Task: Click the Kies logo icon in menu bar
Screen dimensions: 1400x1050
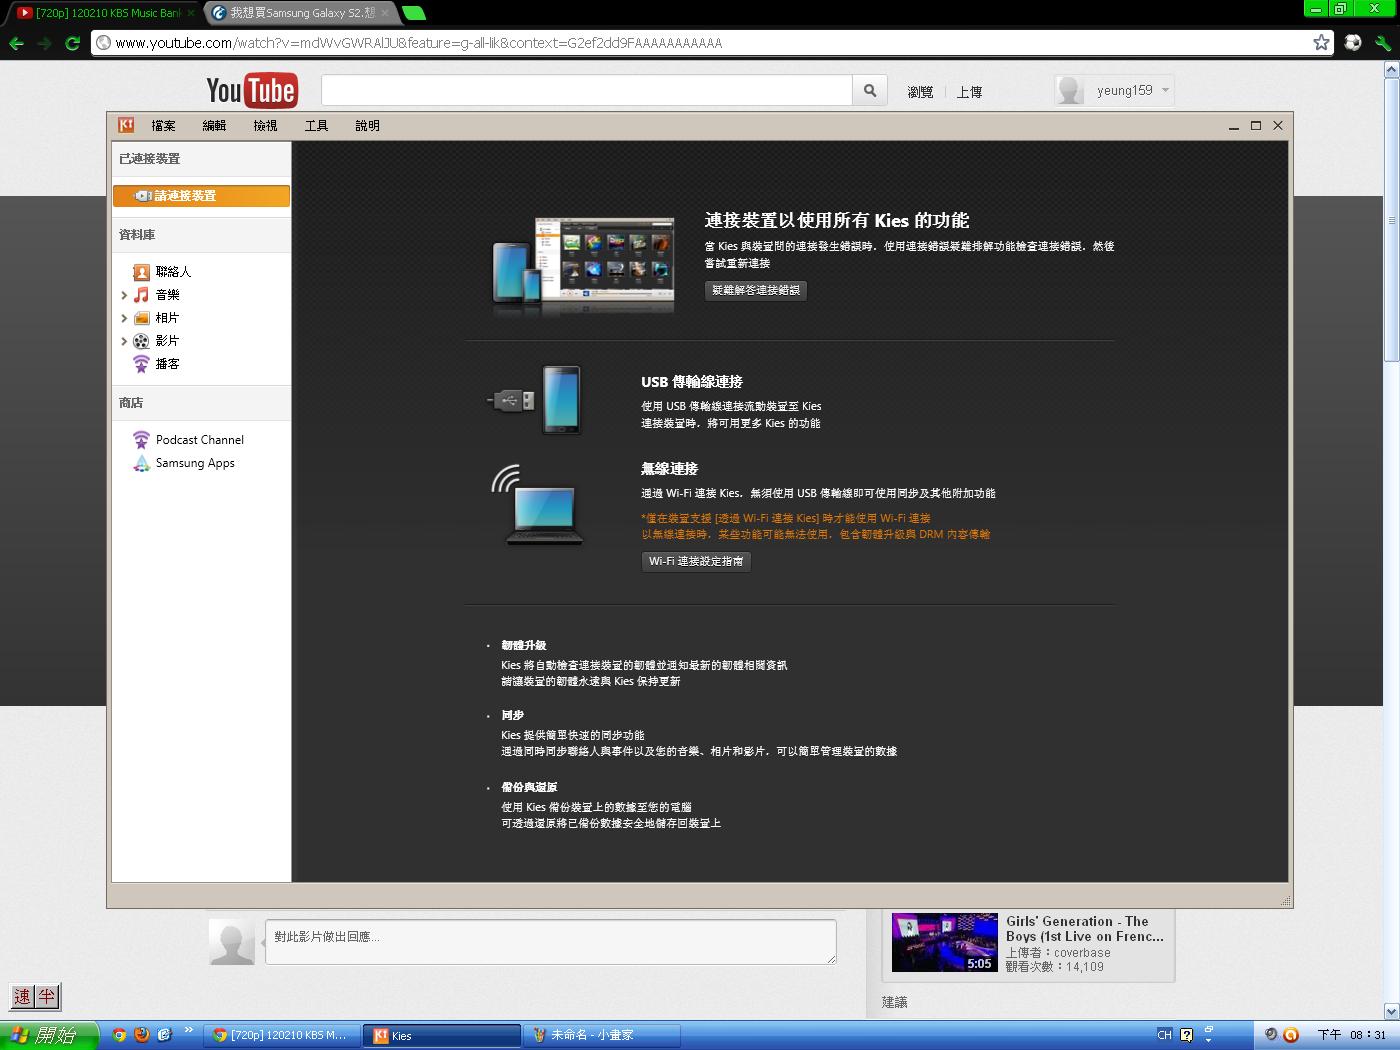Action: 126,125
